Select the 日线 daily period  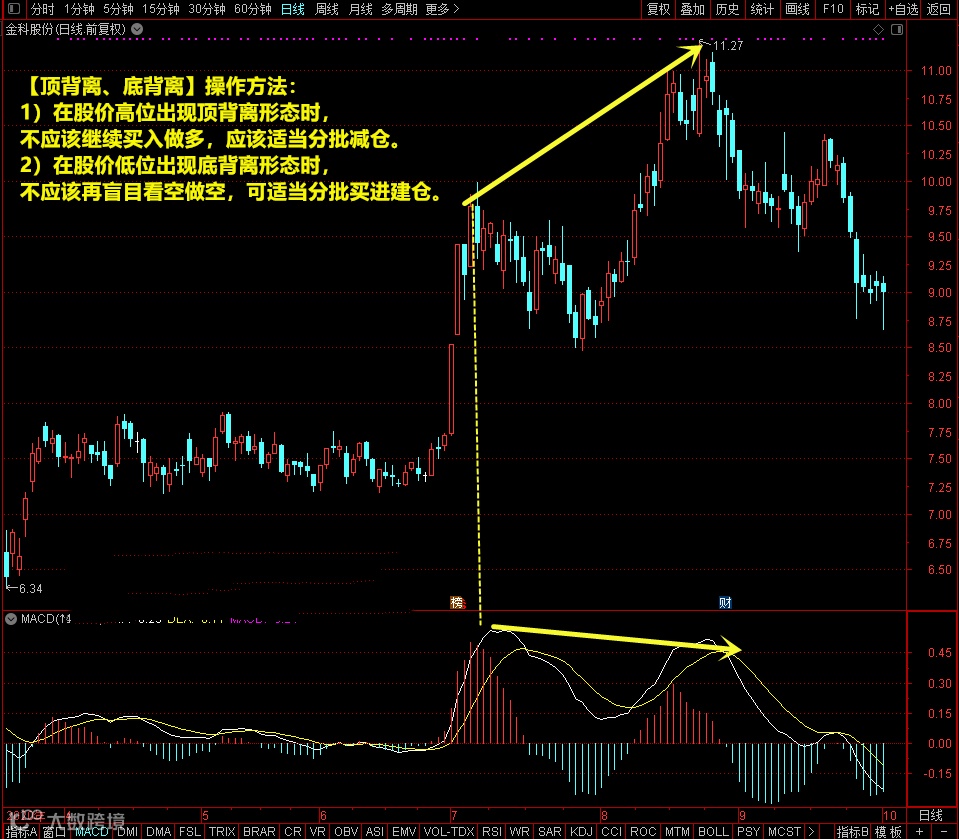(x=293, y=9)
